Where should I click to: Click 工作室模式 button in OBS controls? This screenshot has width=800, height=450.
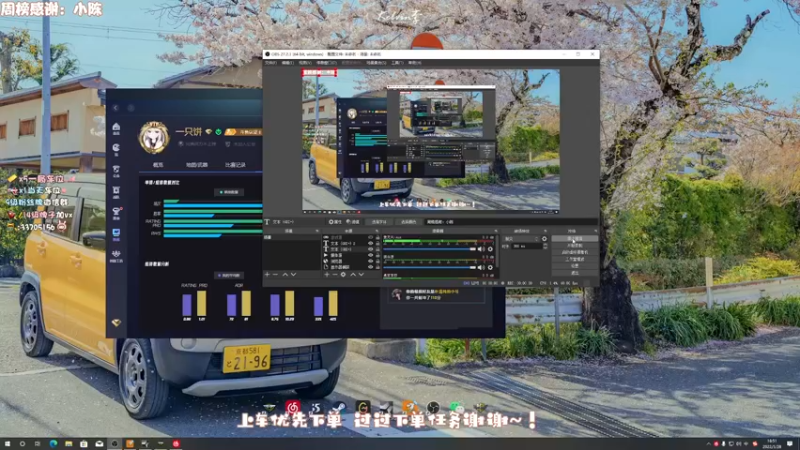[x=574, y=259]
